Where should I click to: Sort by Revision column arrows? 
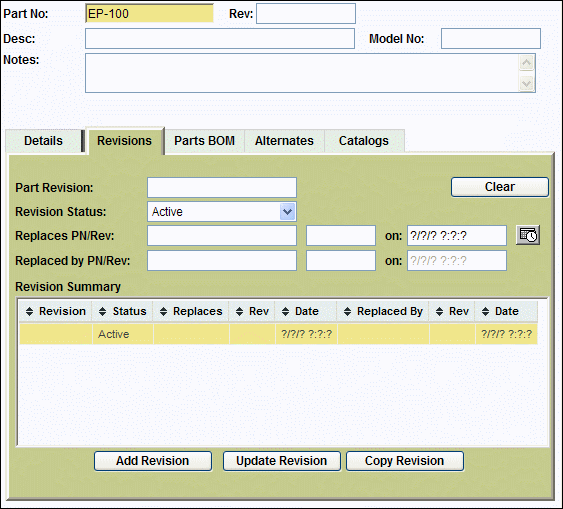tap(29, 311)
